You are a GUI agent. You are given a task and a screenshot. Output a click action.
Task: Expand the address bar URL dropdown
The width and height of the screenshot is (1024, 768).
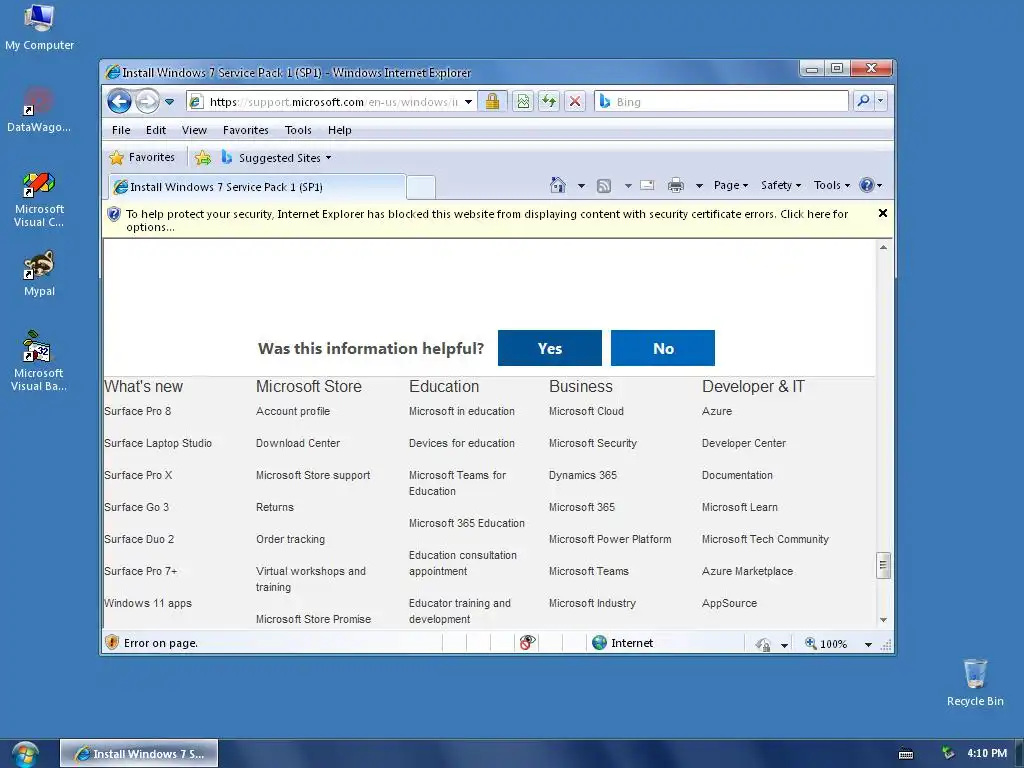click(468, 102)
